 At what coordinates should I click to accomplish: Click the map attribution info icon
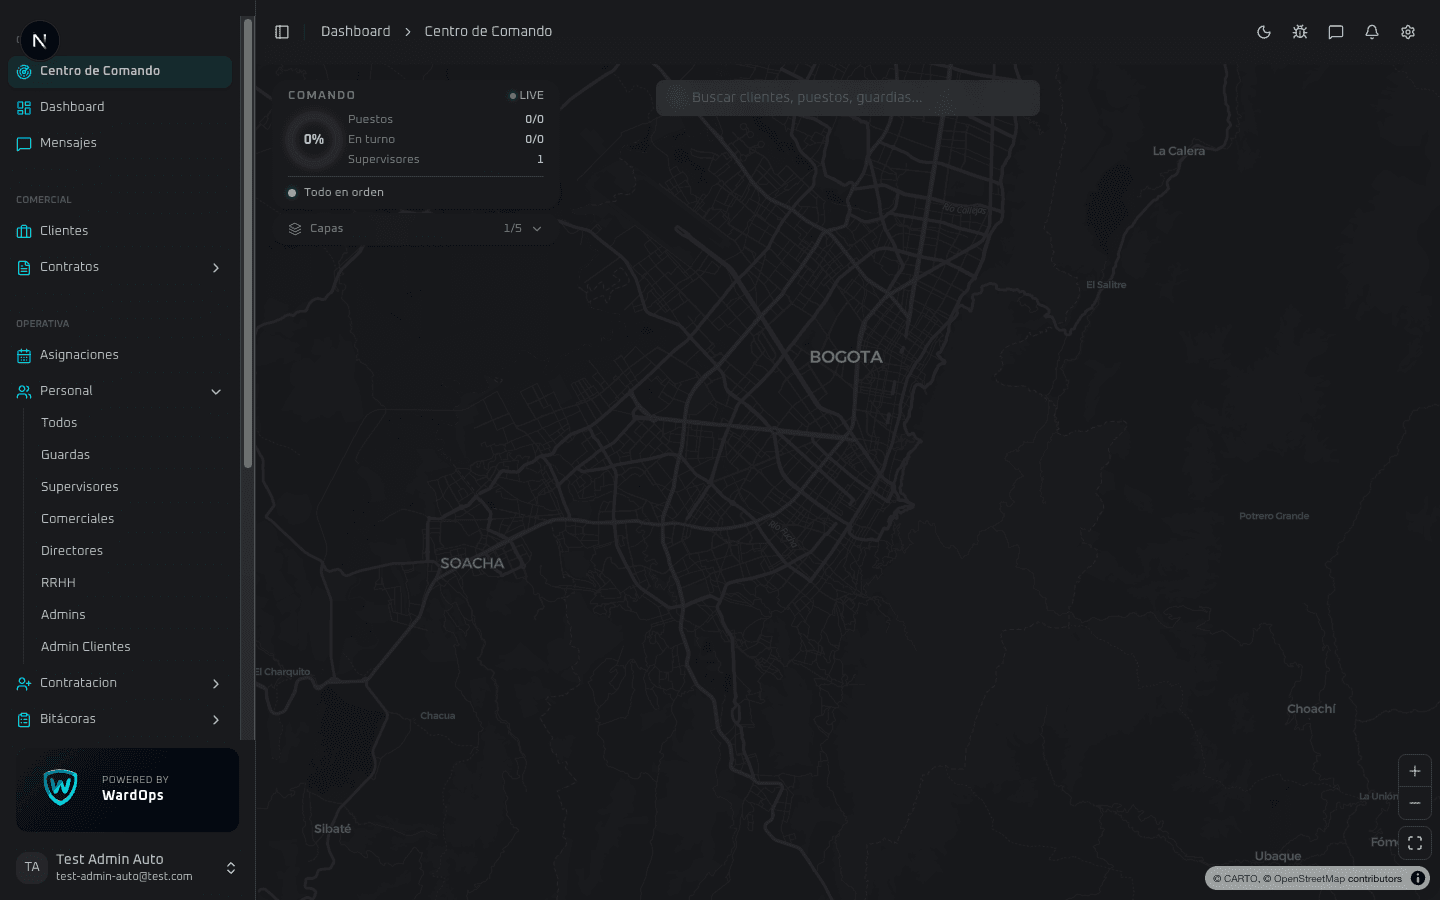(x=1418, y=878)
